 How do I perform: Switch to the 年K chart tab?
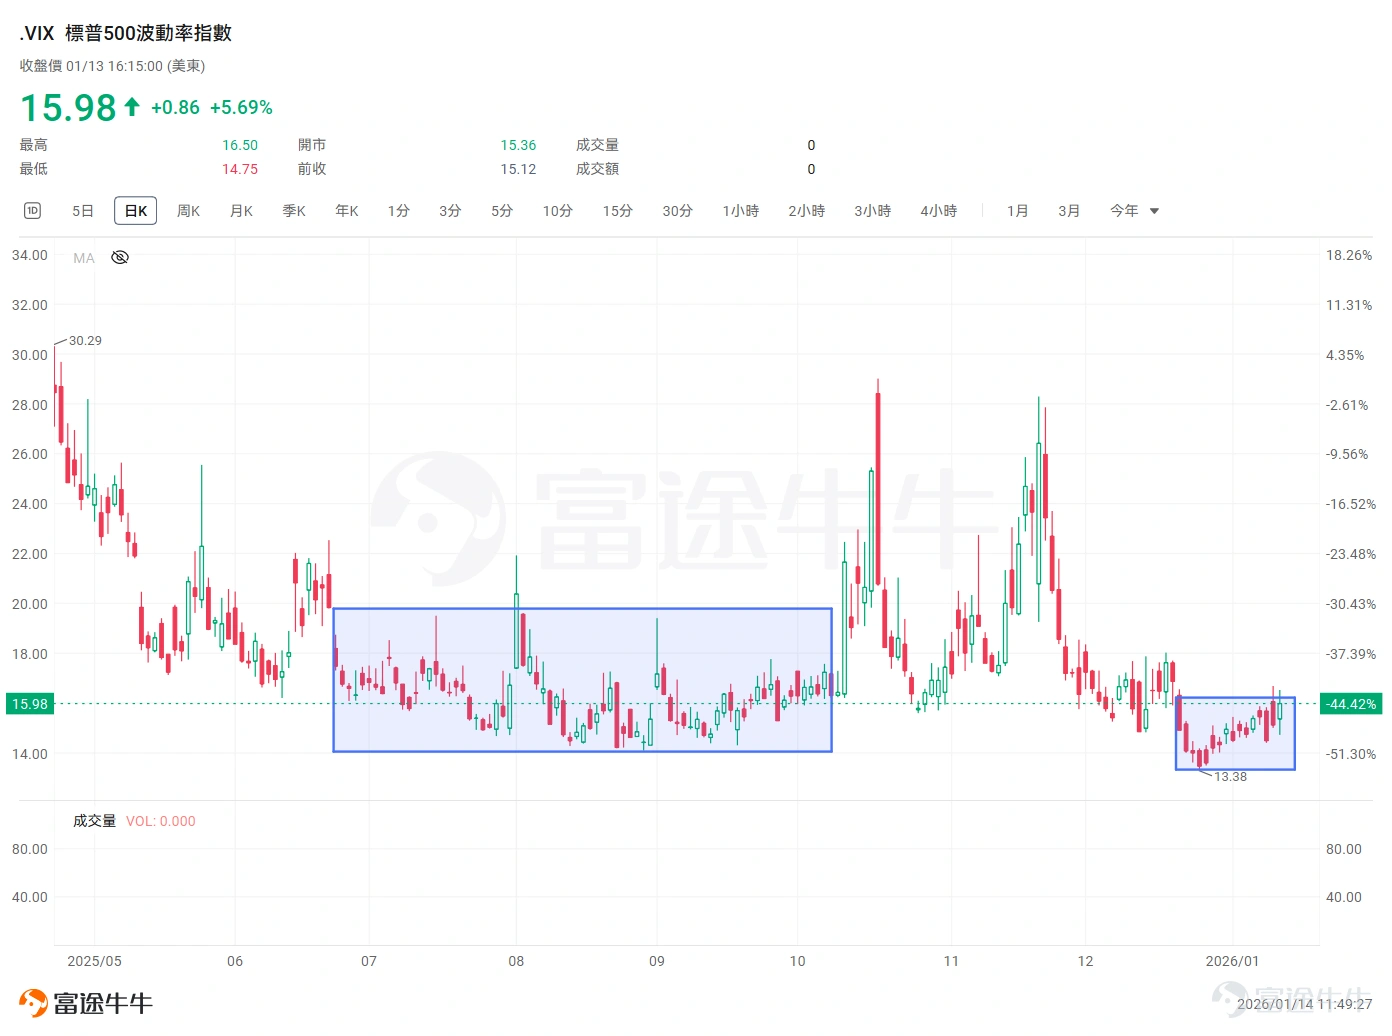347,211
